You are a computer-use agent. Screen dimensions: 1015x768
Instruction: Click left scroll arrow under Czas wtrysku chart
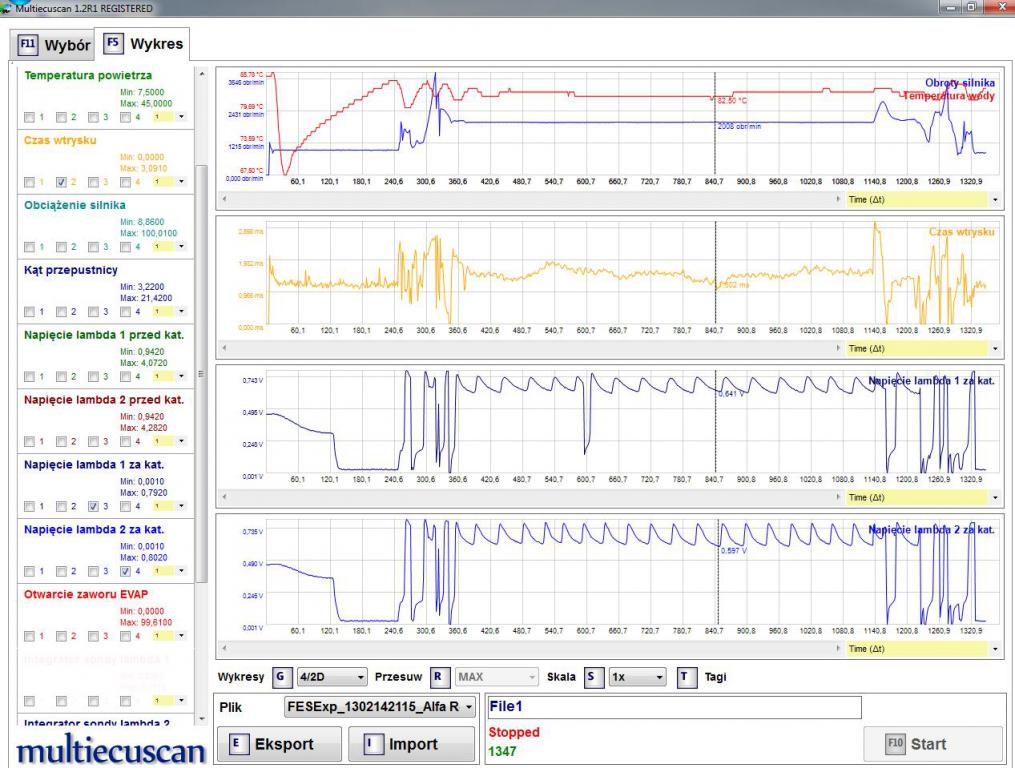[x=224, y=349]
